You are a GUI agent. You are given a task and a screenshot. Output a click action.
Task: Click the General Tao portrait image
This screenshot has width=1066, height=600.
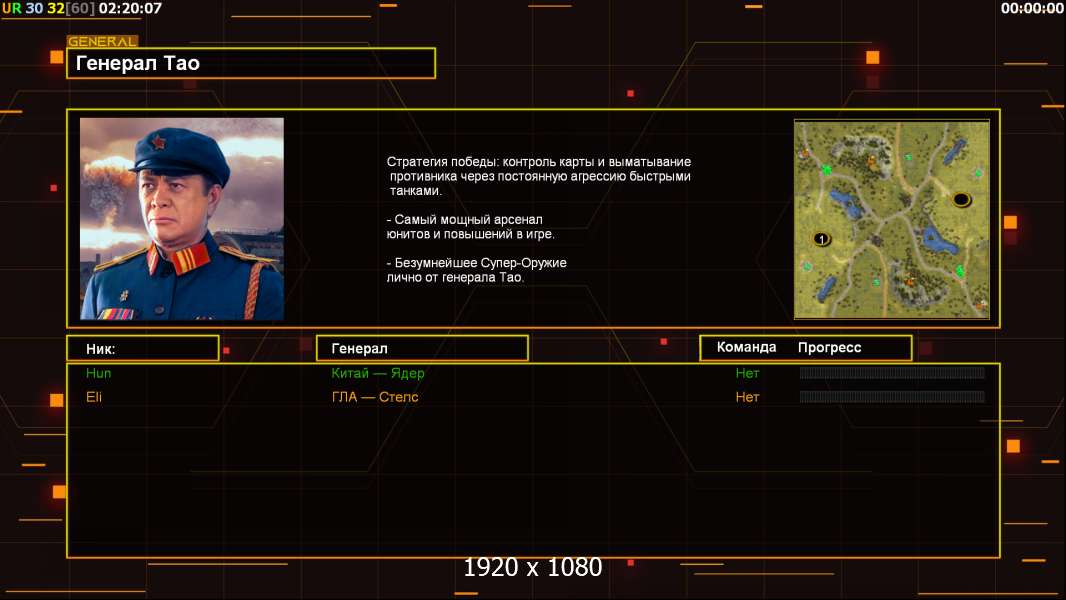[x=182, y=218]
